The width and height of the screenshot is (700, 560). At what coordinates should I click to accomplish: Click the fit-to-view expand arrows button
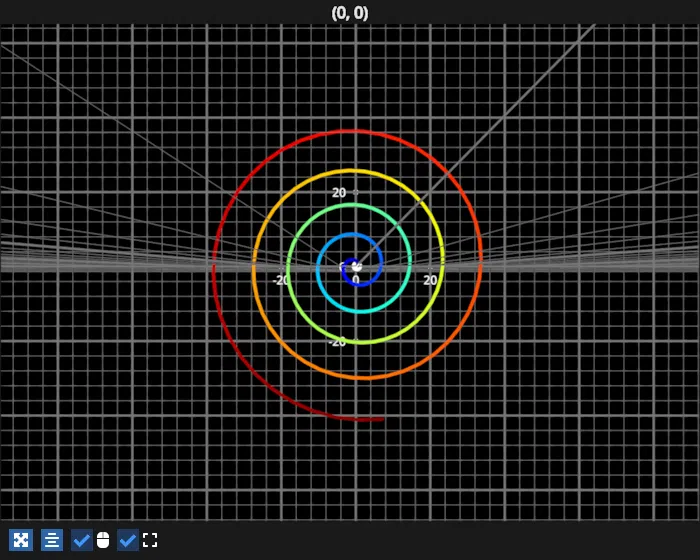[21, 540]
